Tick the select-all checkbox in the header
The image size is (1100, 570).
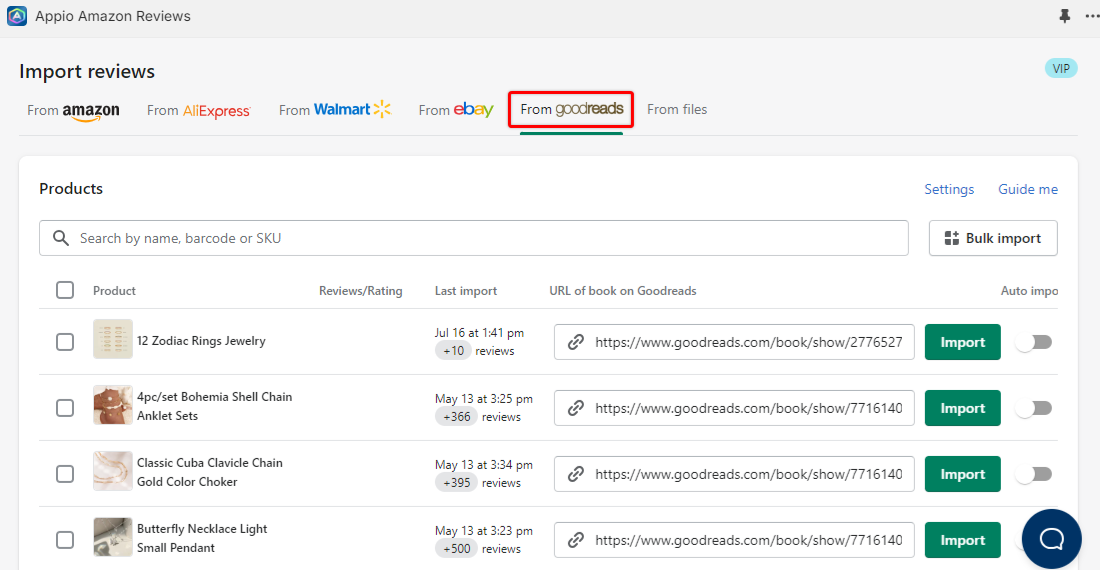pos(65,290)
